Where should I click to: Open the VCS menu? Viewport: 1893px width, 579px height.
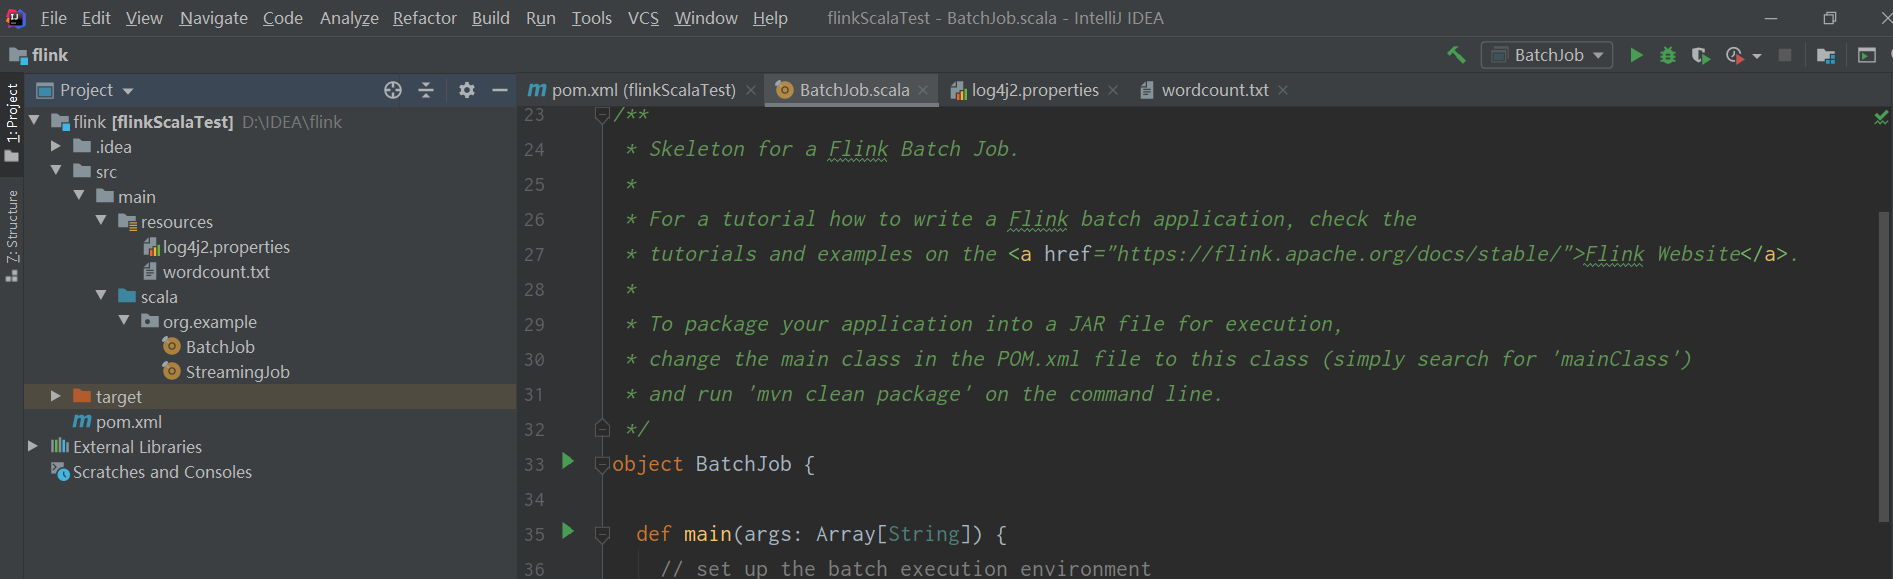point(643,18)
